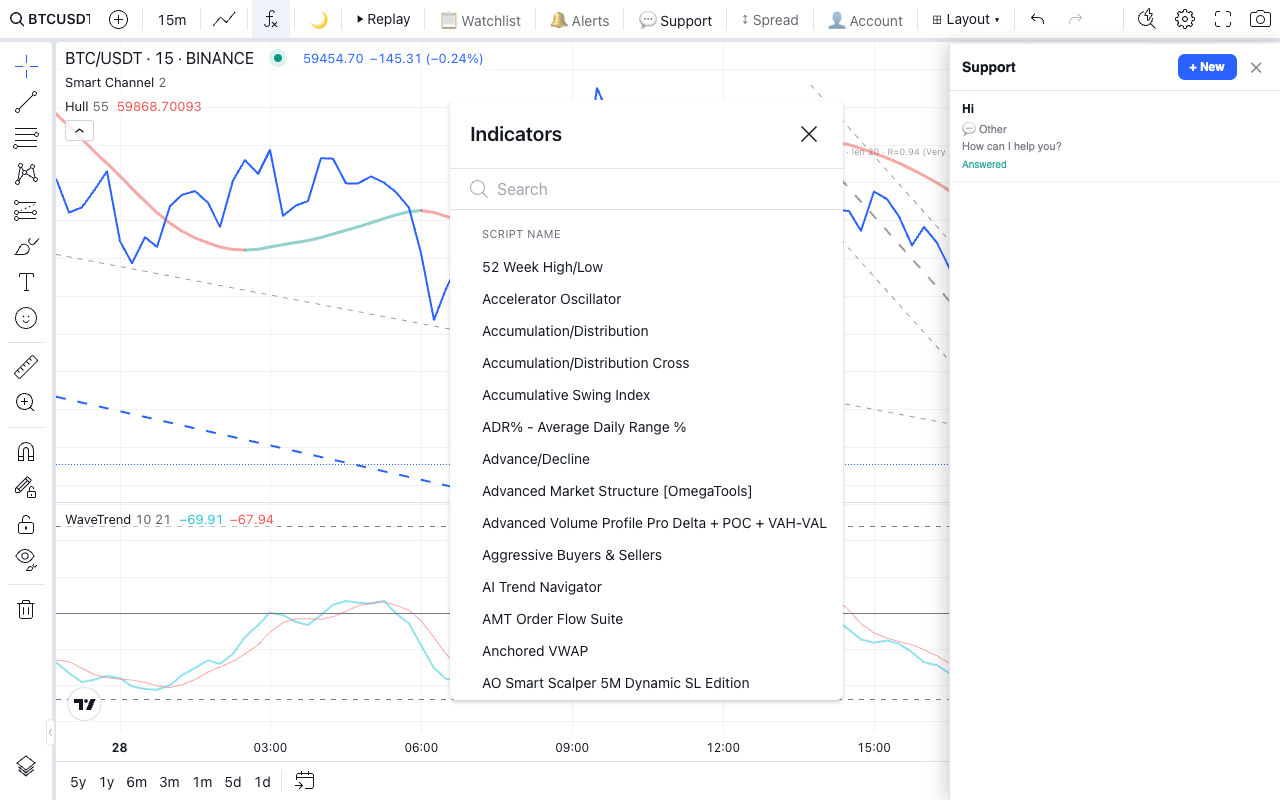Close the Support side panel
This screenshot has width=1280, height=800.
pyautogui.click(x=1257, y=67)
